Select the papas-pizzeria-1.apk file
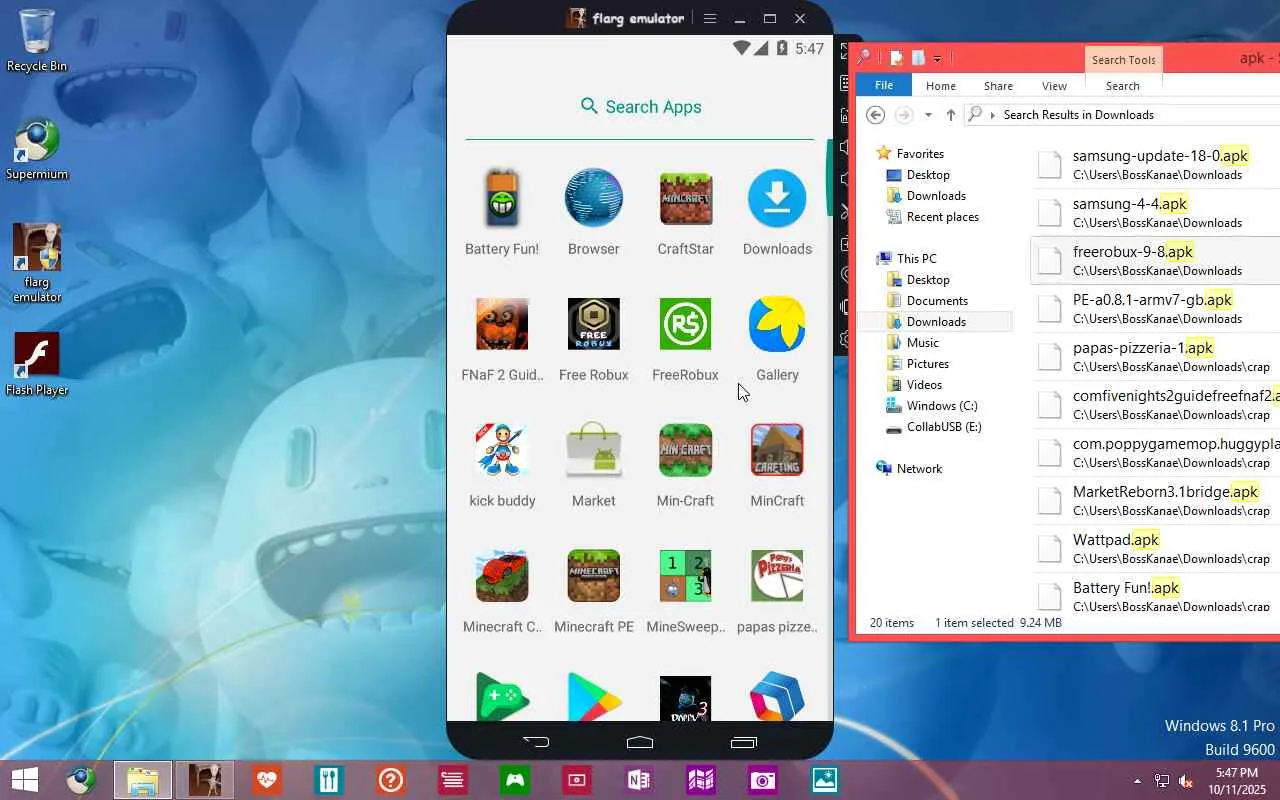The height and width of the screenshot is (800, 1280). pyautogui.click(x=1156, y=356)
